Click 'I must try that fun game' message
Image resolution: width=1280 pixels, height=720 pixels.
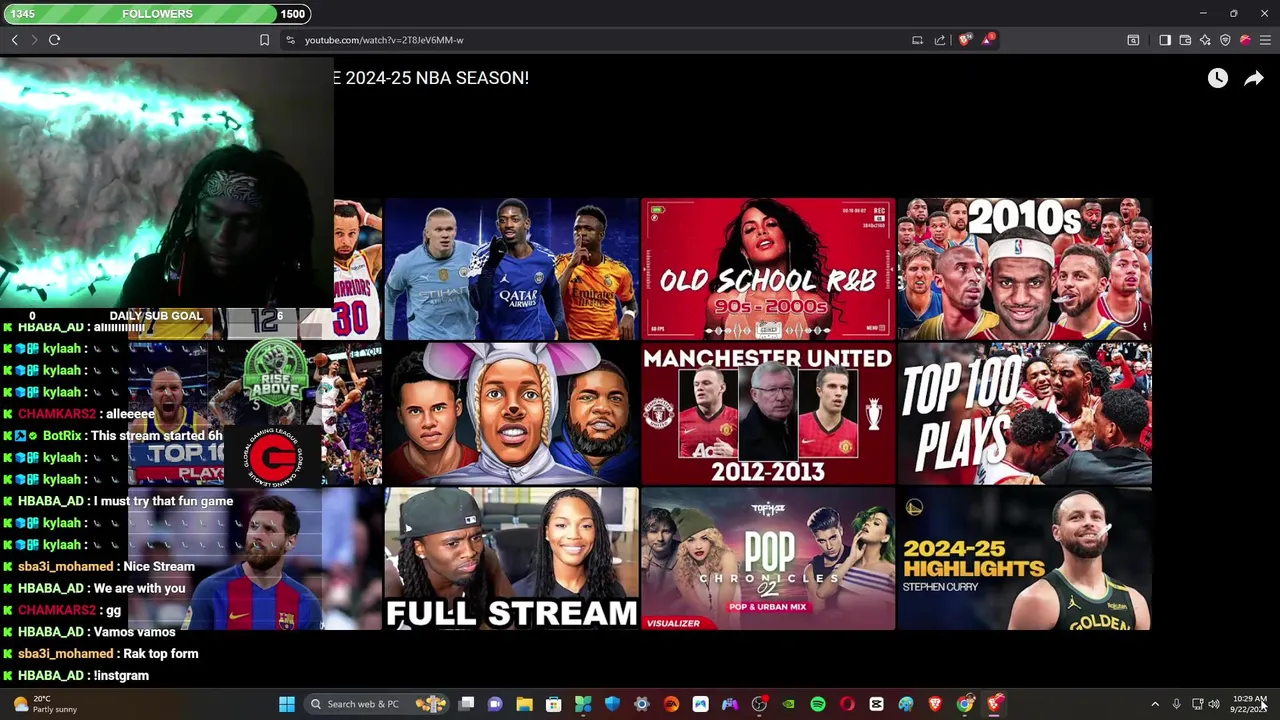(x=163, y=501)
